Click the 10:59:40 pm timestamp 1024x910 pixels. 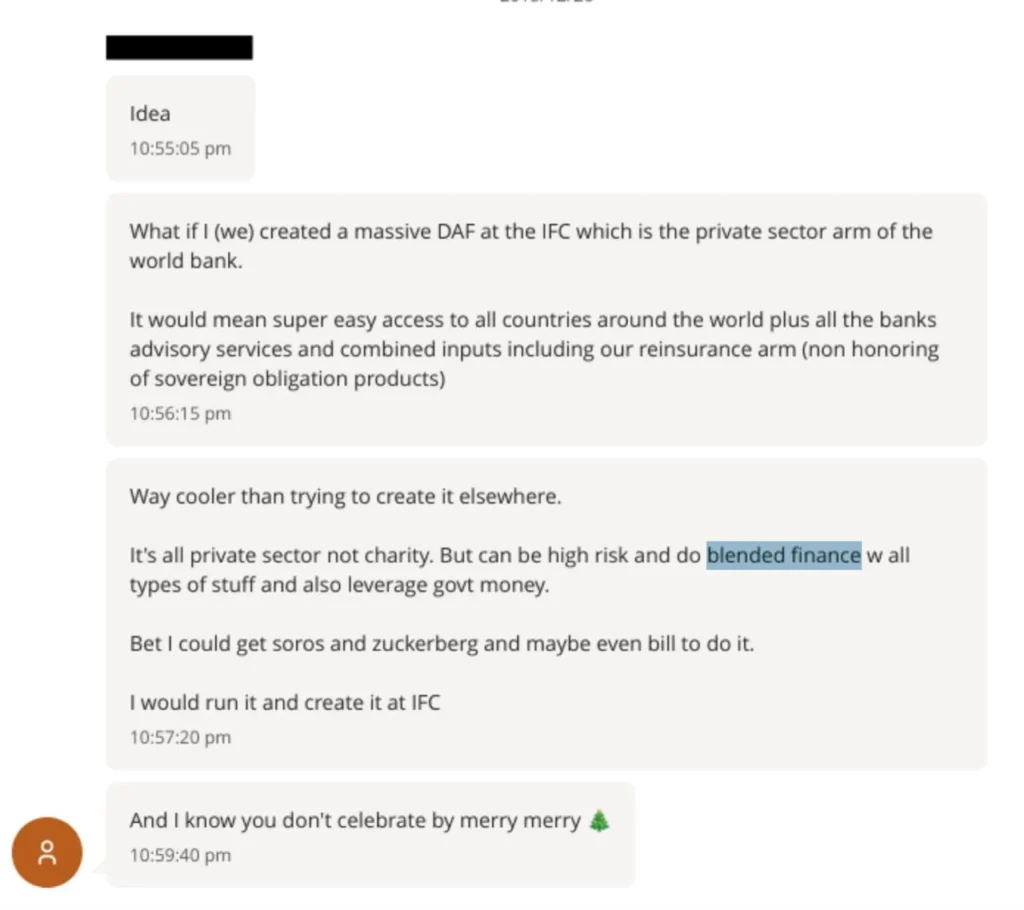tap(180, 855)
